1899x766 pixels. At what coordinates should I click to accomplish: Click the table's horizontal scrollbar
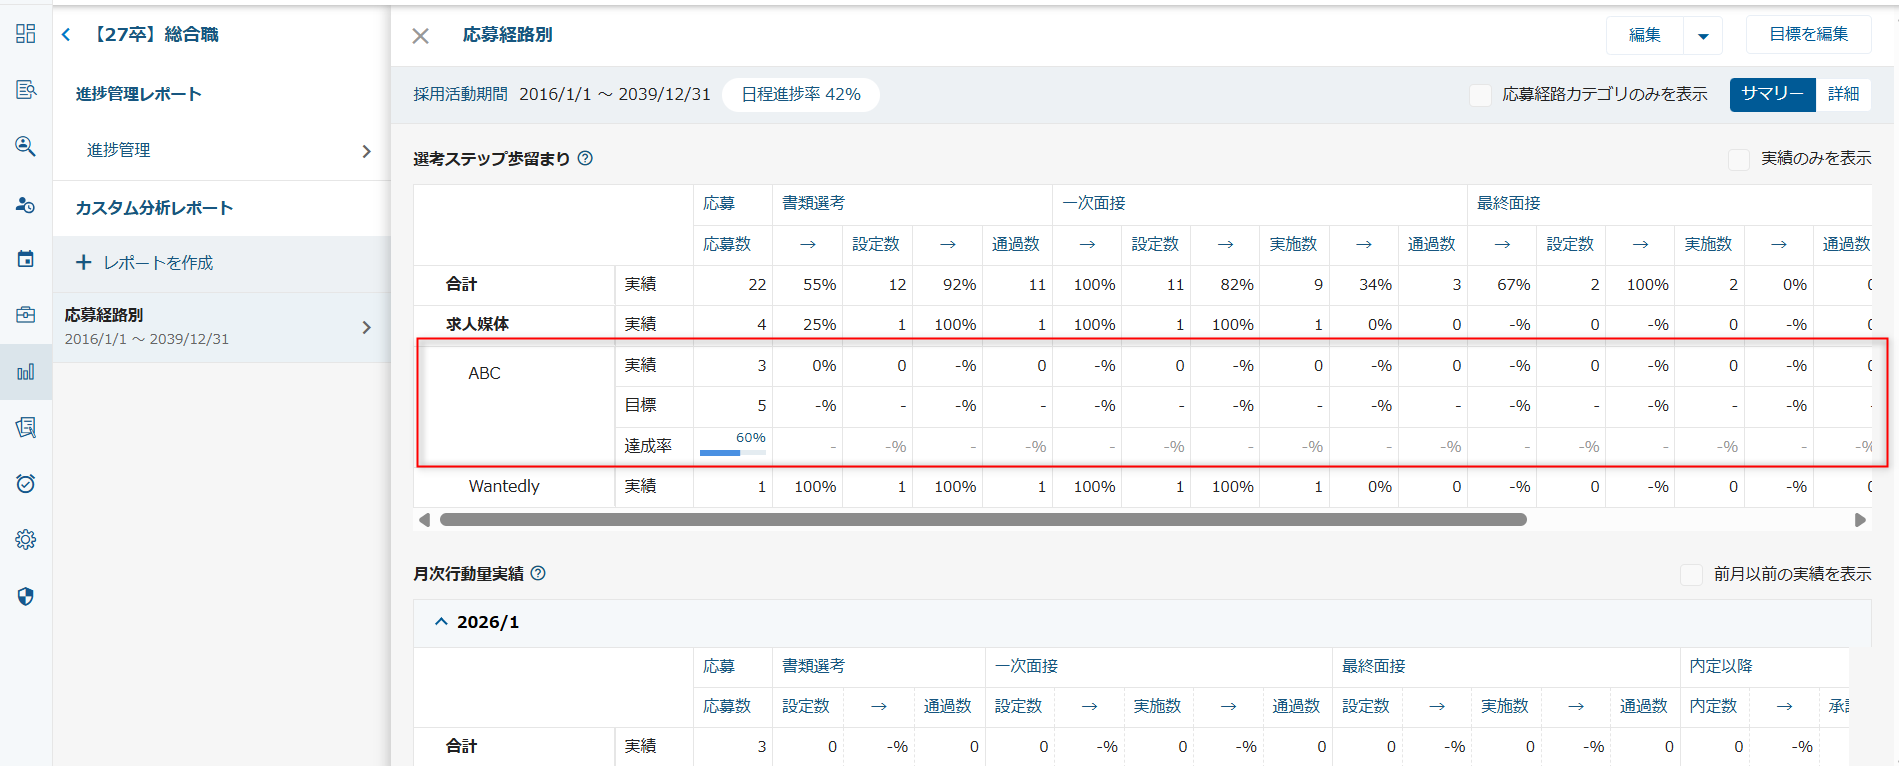coord(982,520)
